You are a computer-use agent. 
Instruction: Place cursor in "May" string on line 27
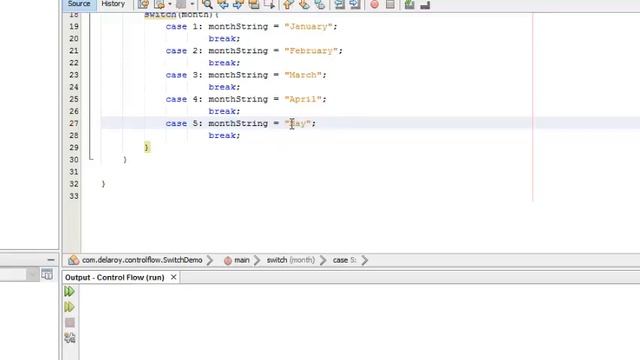(x=298, y=123)
